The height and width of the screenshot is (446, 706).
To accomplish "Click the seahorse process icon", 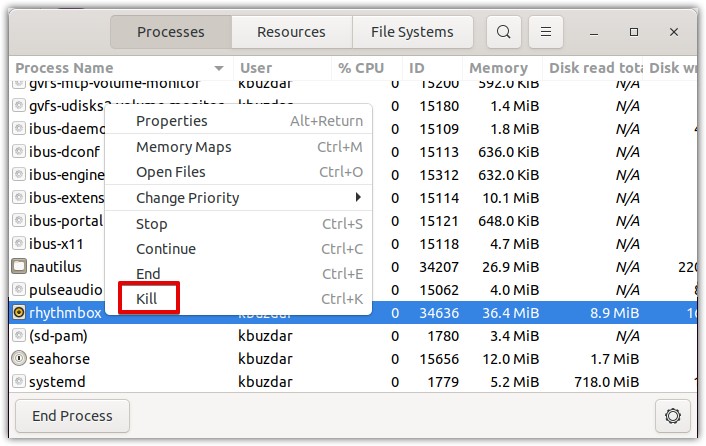I will coord(19,358).
